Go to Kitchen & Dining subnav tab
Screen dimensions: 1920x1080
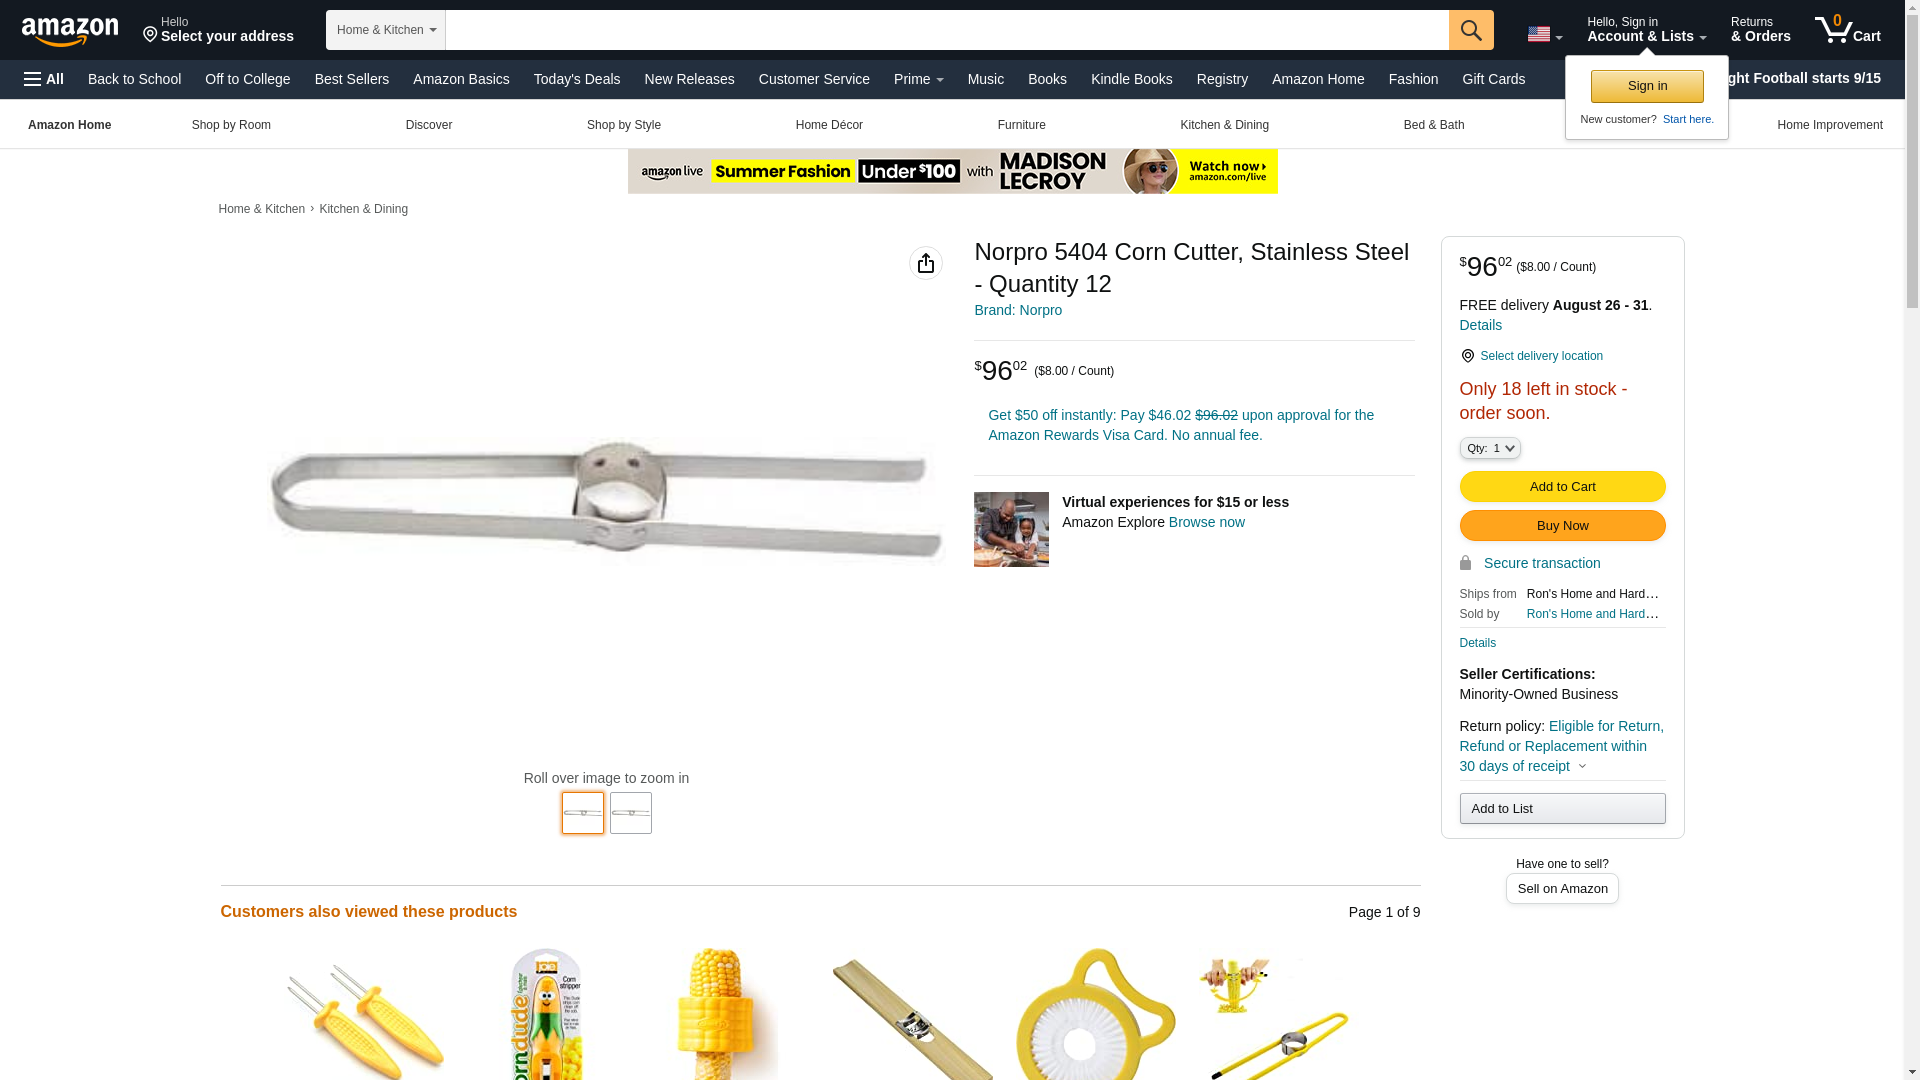[1224, 125]
